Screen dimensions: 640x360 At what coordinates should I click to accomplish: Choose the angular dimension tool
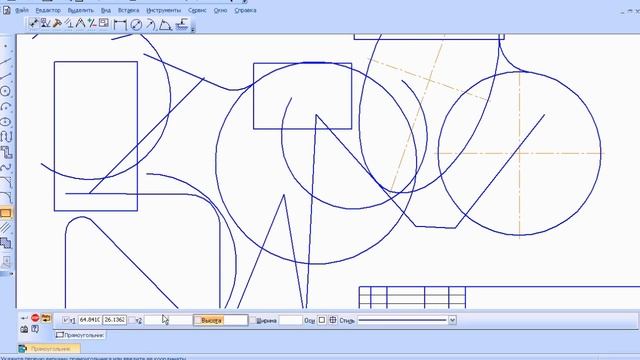(x=165, y=25)
